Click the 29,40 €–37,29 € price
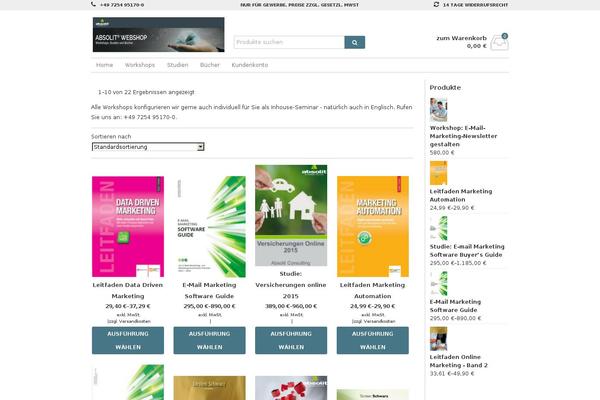The width and height of the screenshot is (600, 400). coord(128,306)
